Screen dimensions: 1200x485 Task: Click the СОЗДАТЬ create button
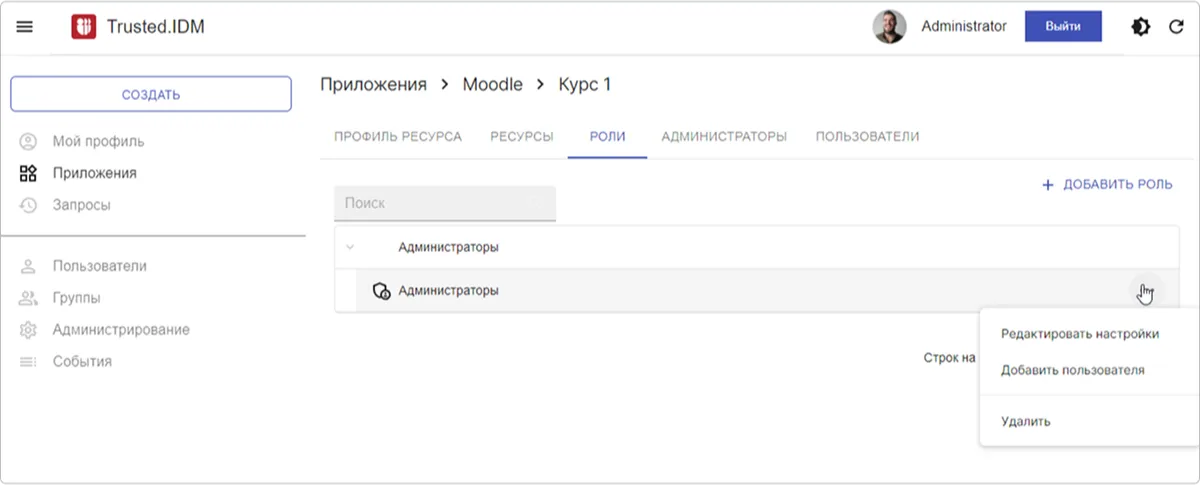pyautogui.click(x=151, y=95)
